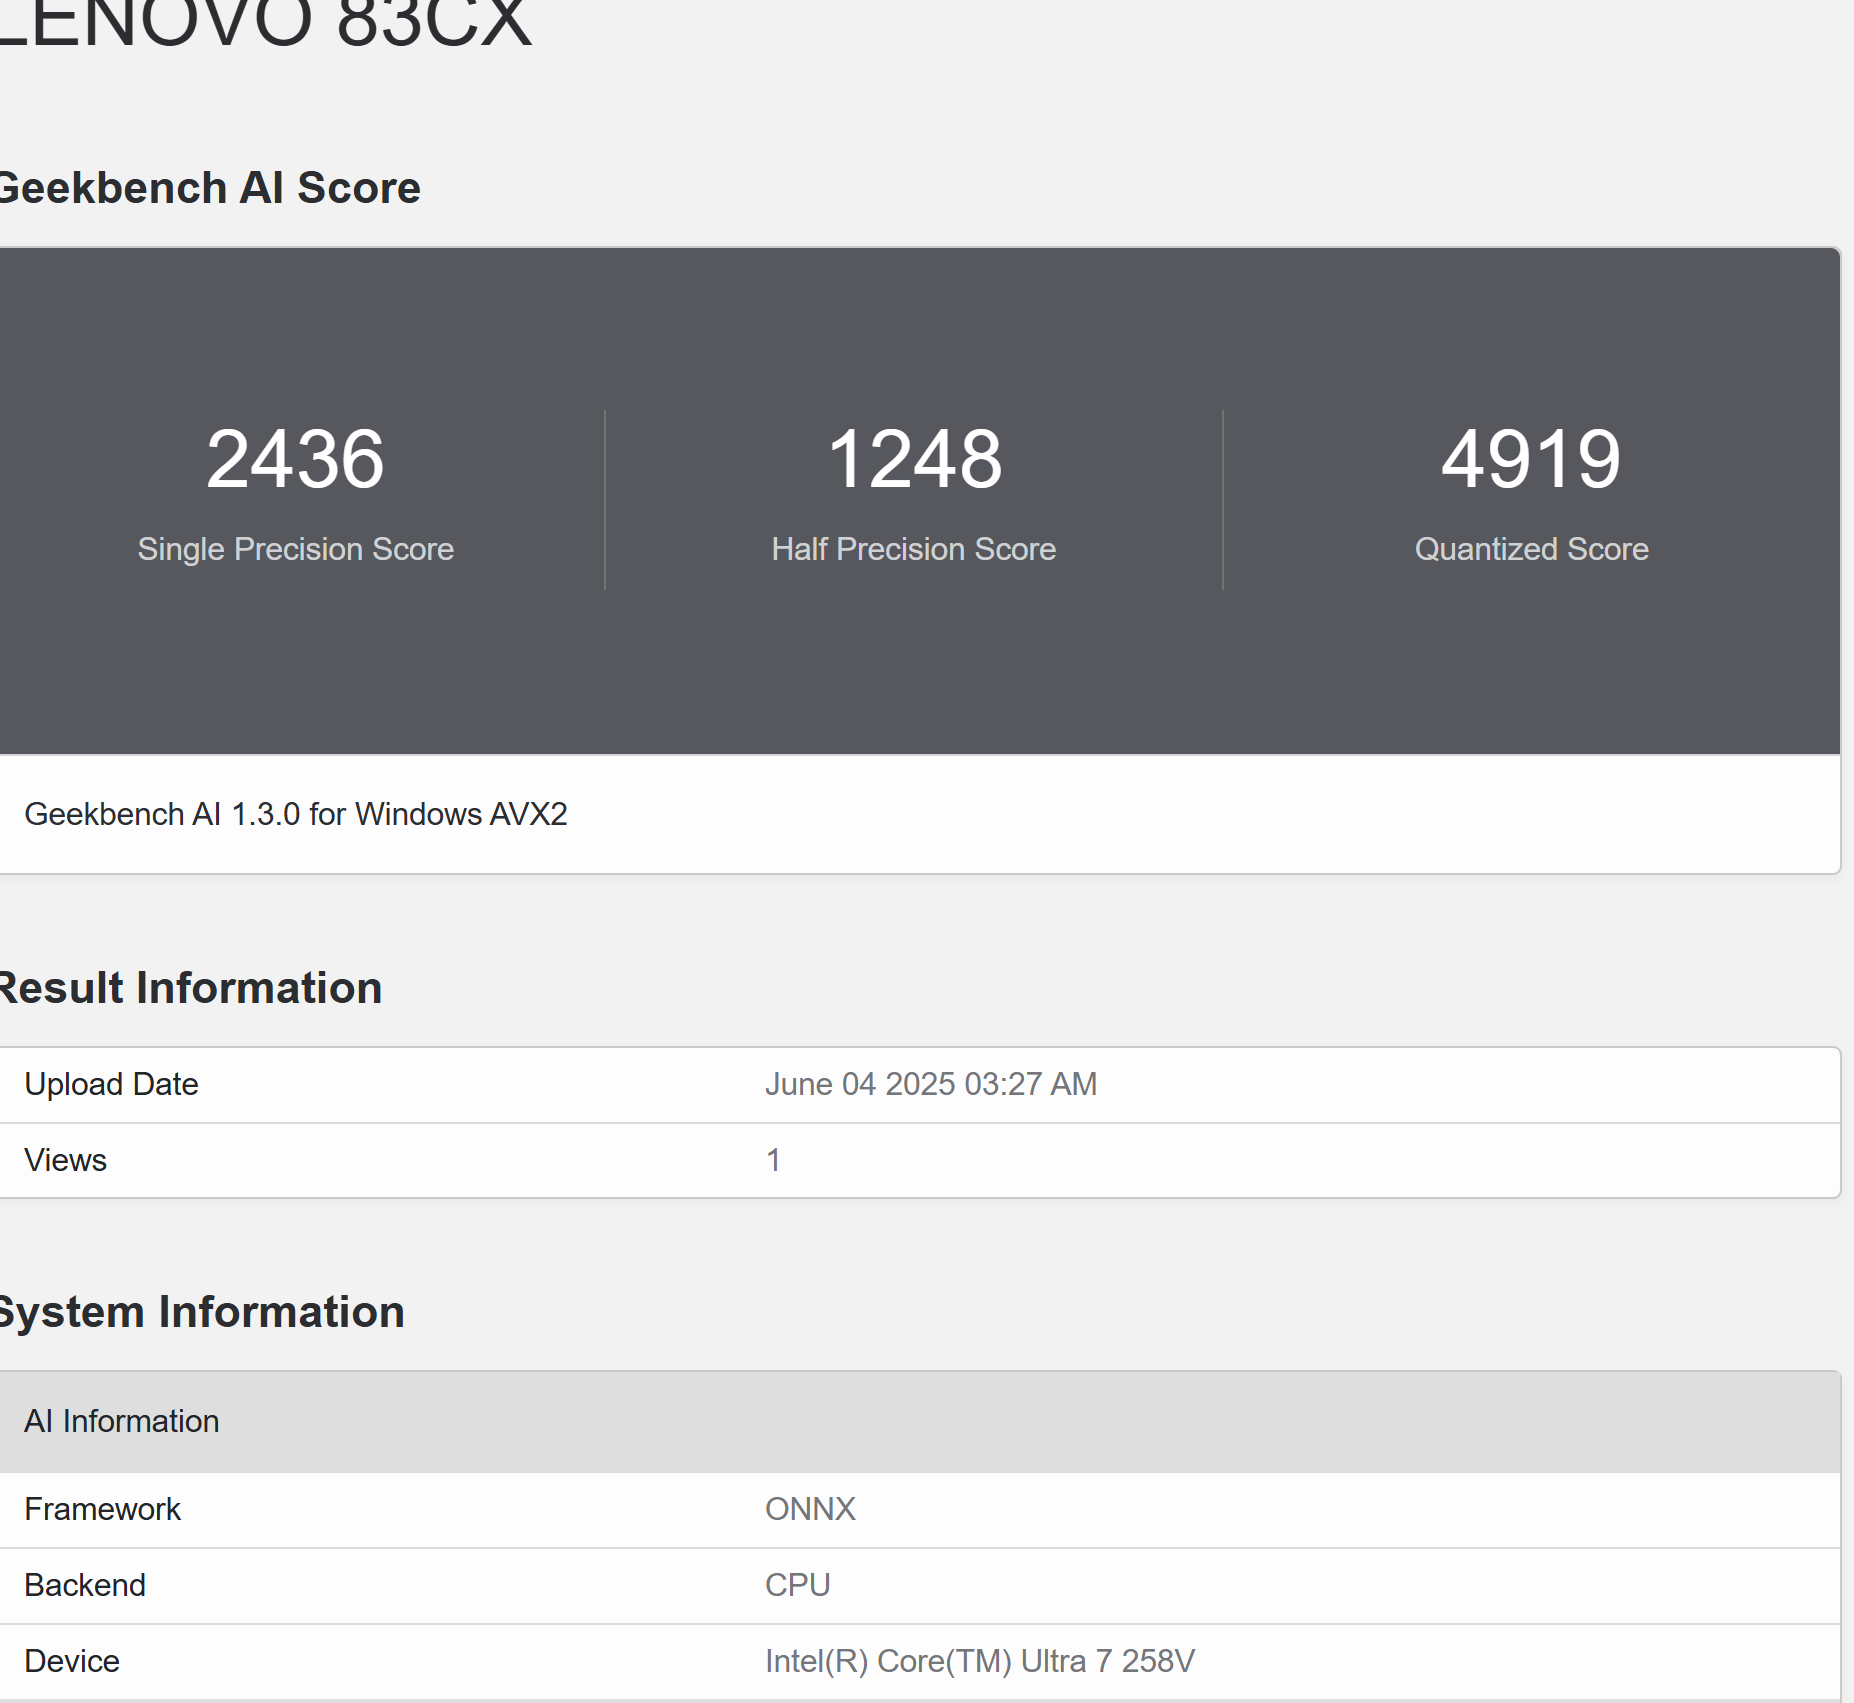Click the Backend row label
This screenshot has height=1703, width=1854.
[85, 1585]
